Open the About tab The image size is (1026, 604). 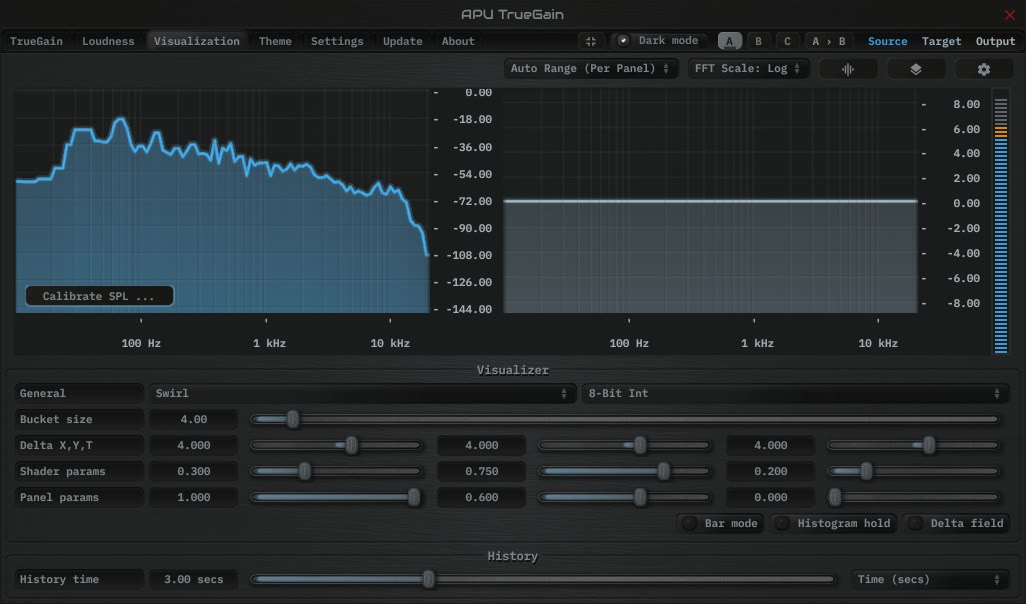(458, 41)
